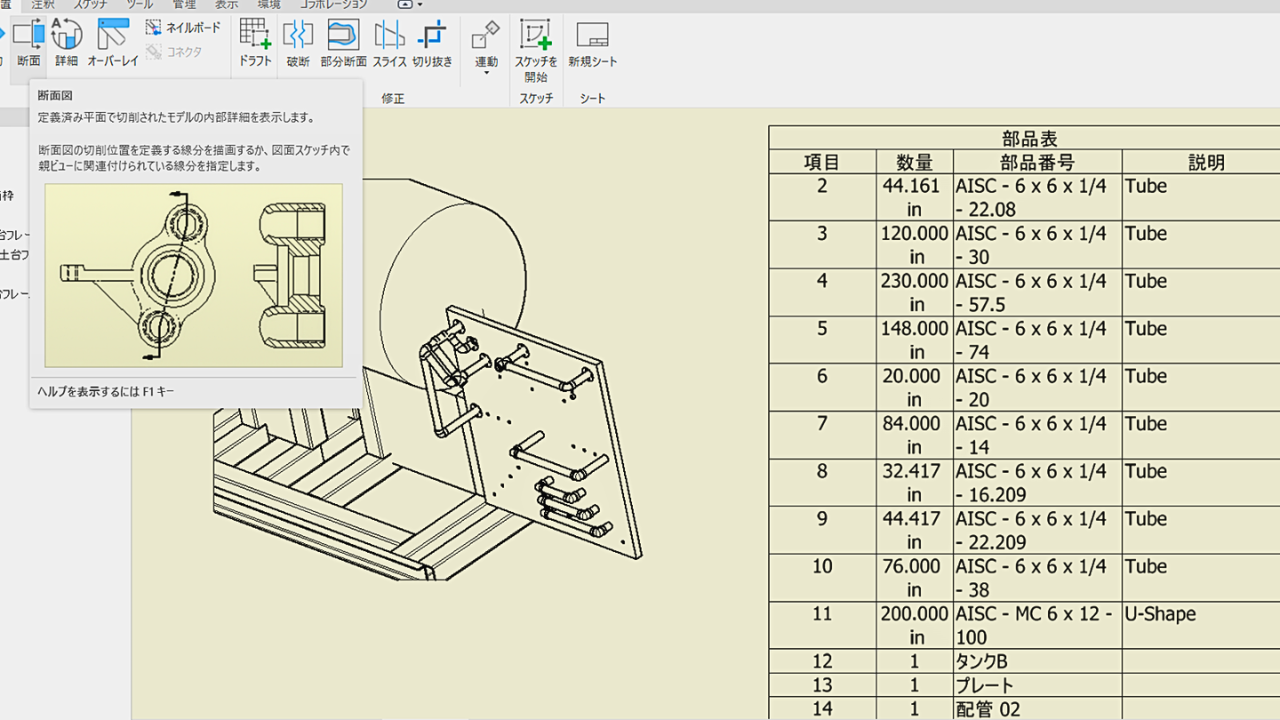The image size is (1280, 720).
Task: Click the ネイルボード (Nailboard) command
Action: [183, 28]
